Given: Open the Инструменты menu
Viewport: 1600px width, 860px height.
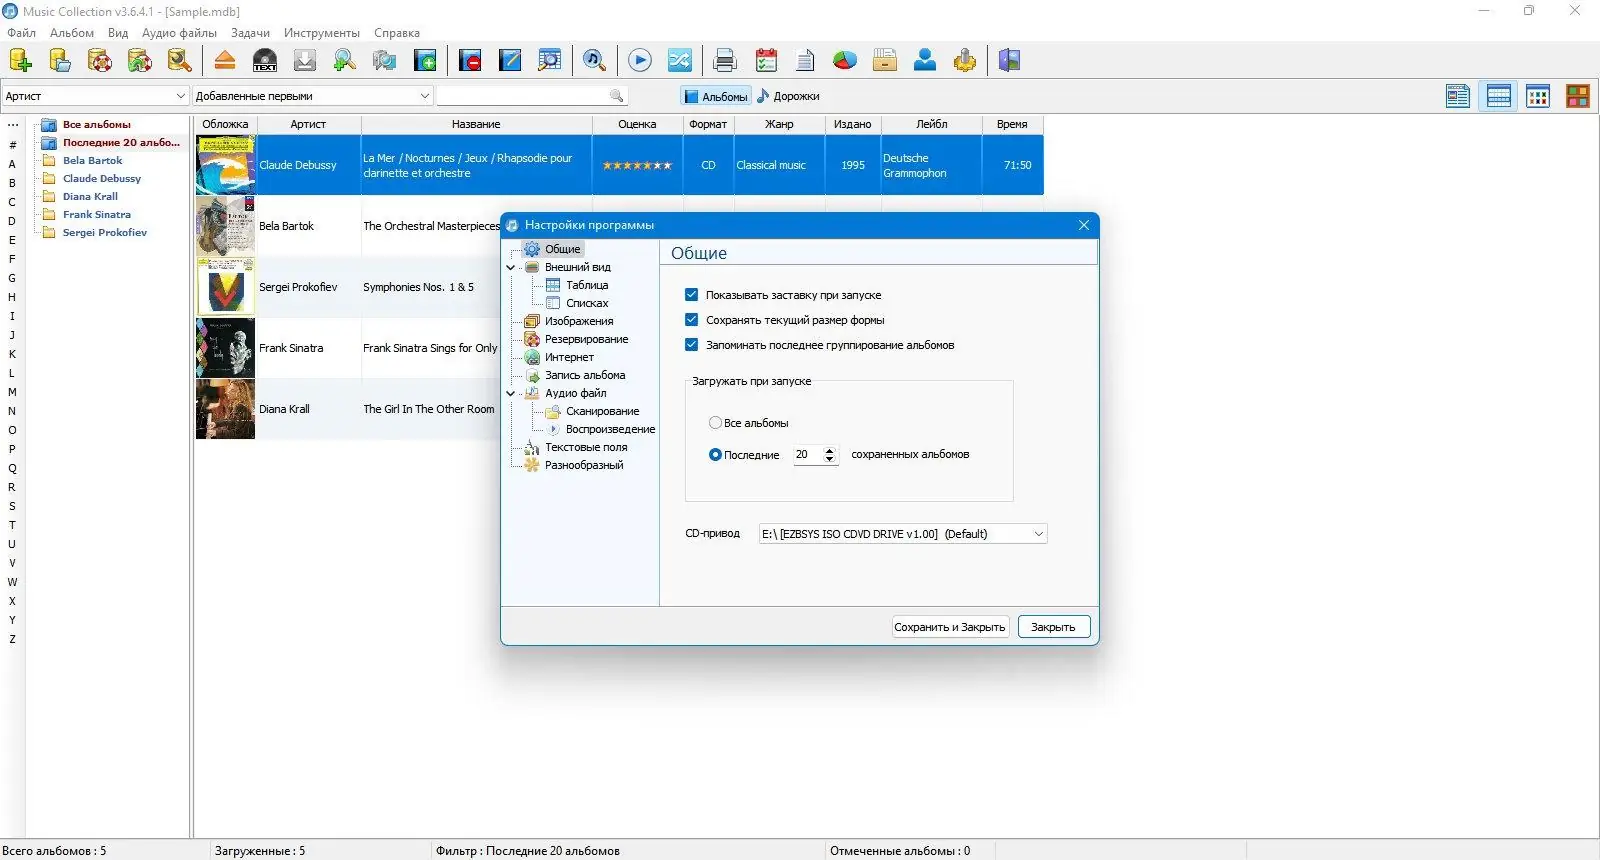Looking at the screenshot, I should click(322, 33).
